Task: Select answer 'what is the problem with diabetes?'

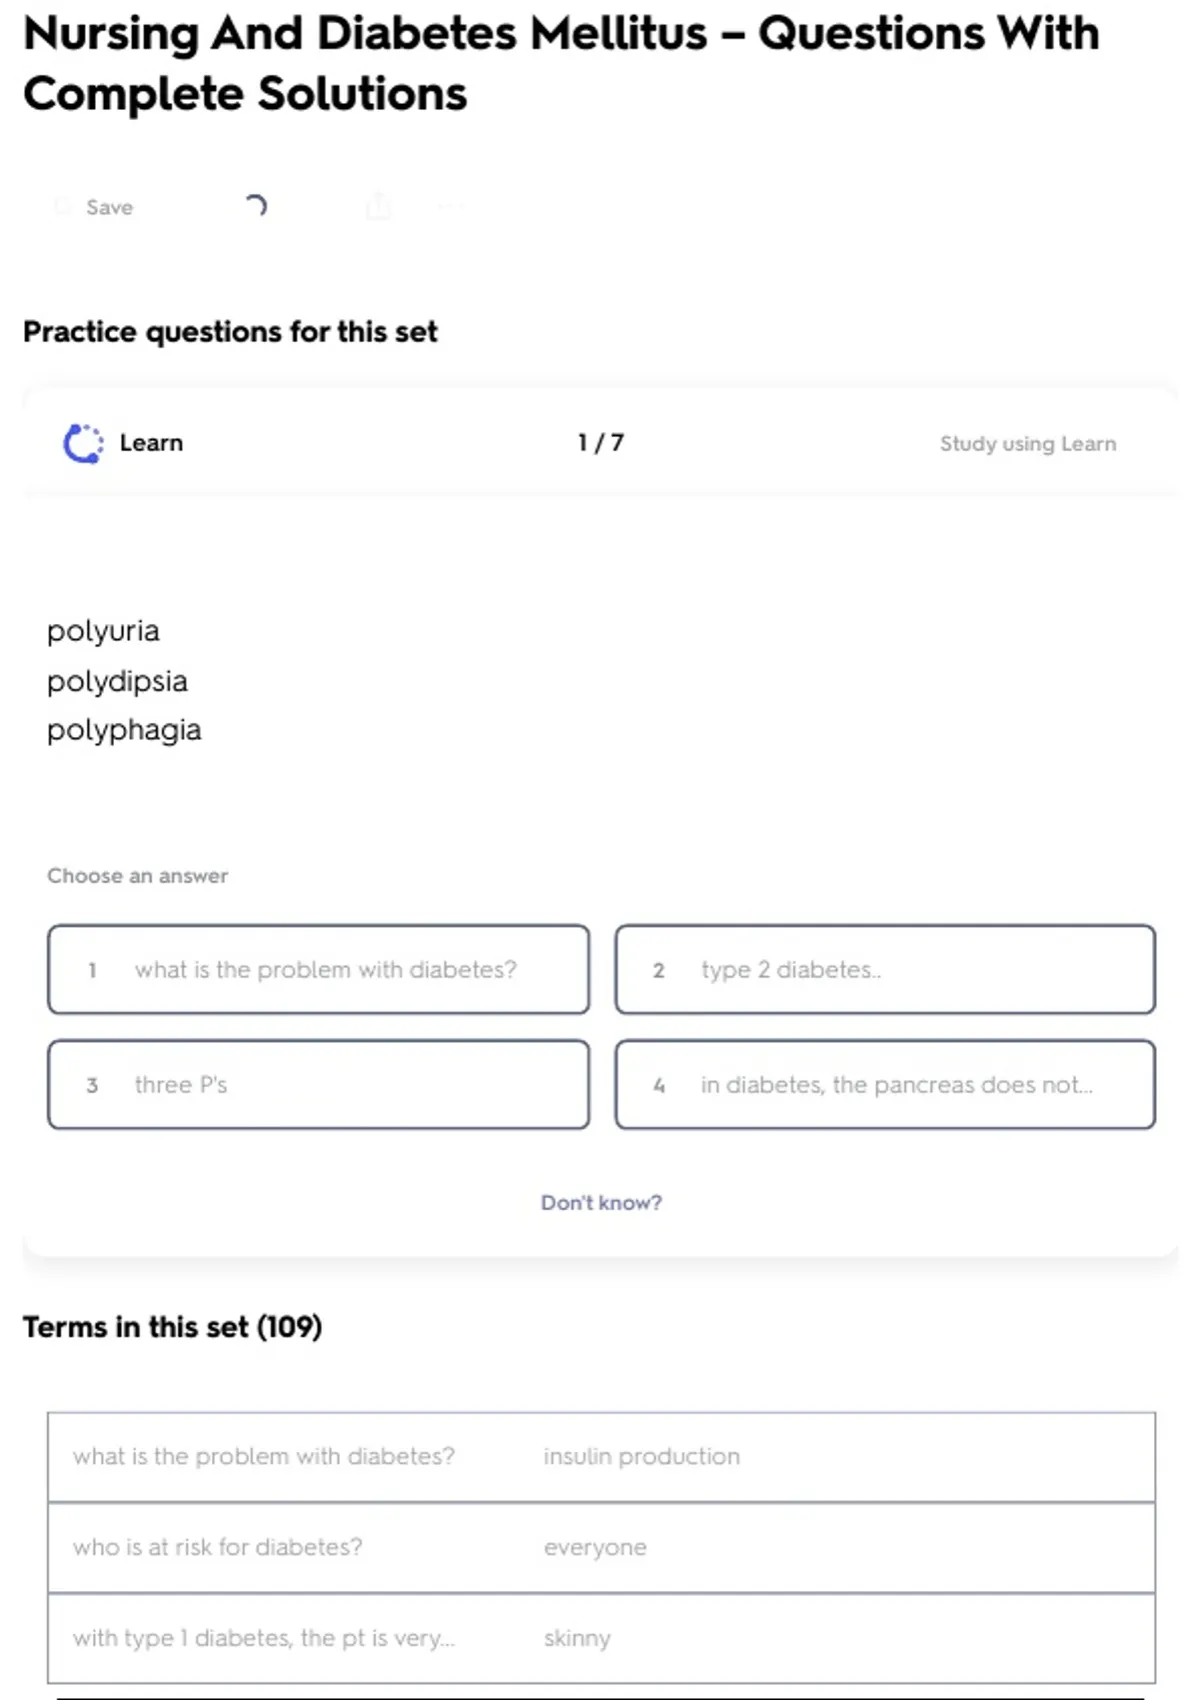Action: pos(318,970)
